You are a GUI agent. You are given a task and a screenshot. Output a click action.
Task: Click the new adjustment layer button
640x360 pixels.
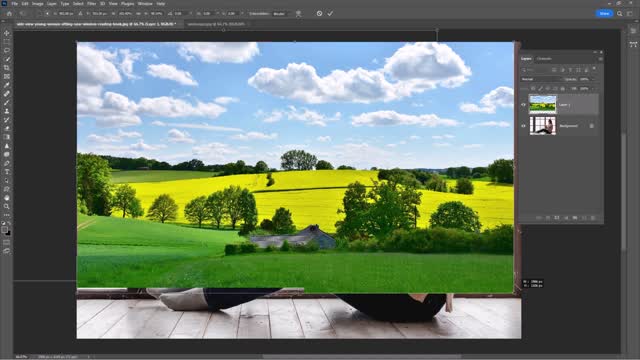coord(566,218)
